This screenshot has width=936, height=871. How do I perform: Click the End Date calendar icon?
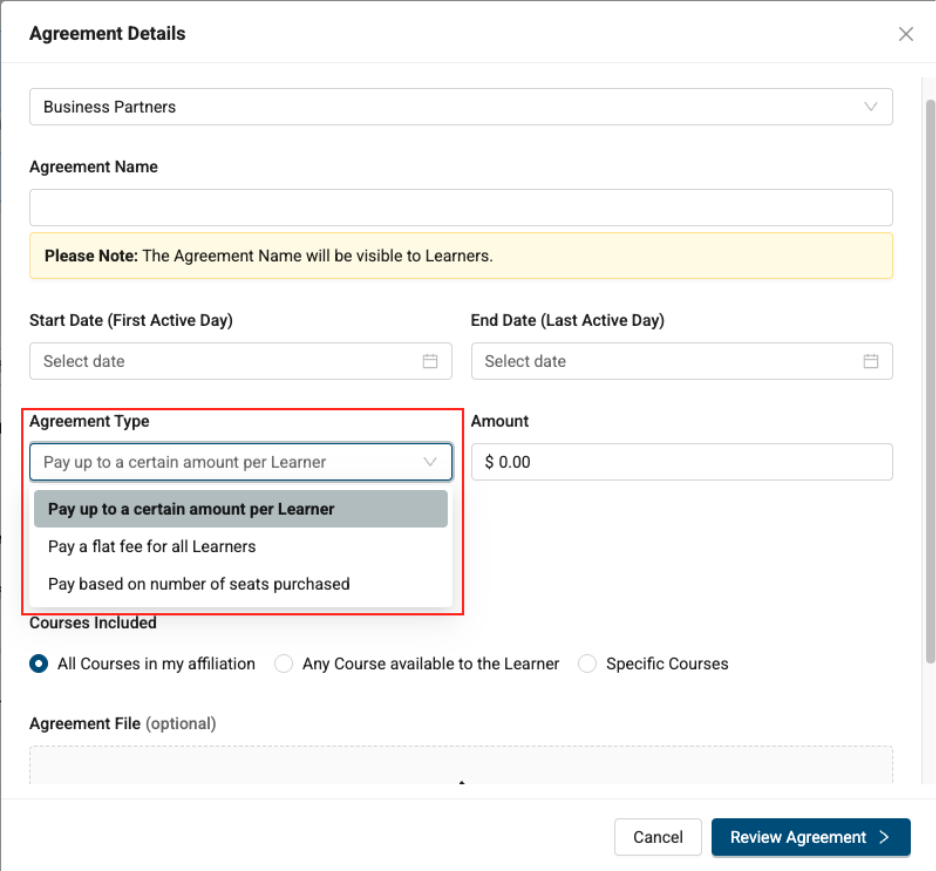click(870, 361)
